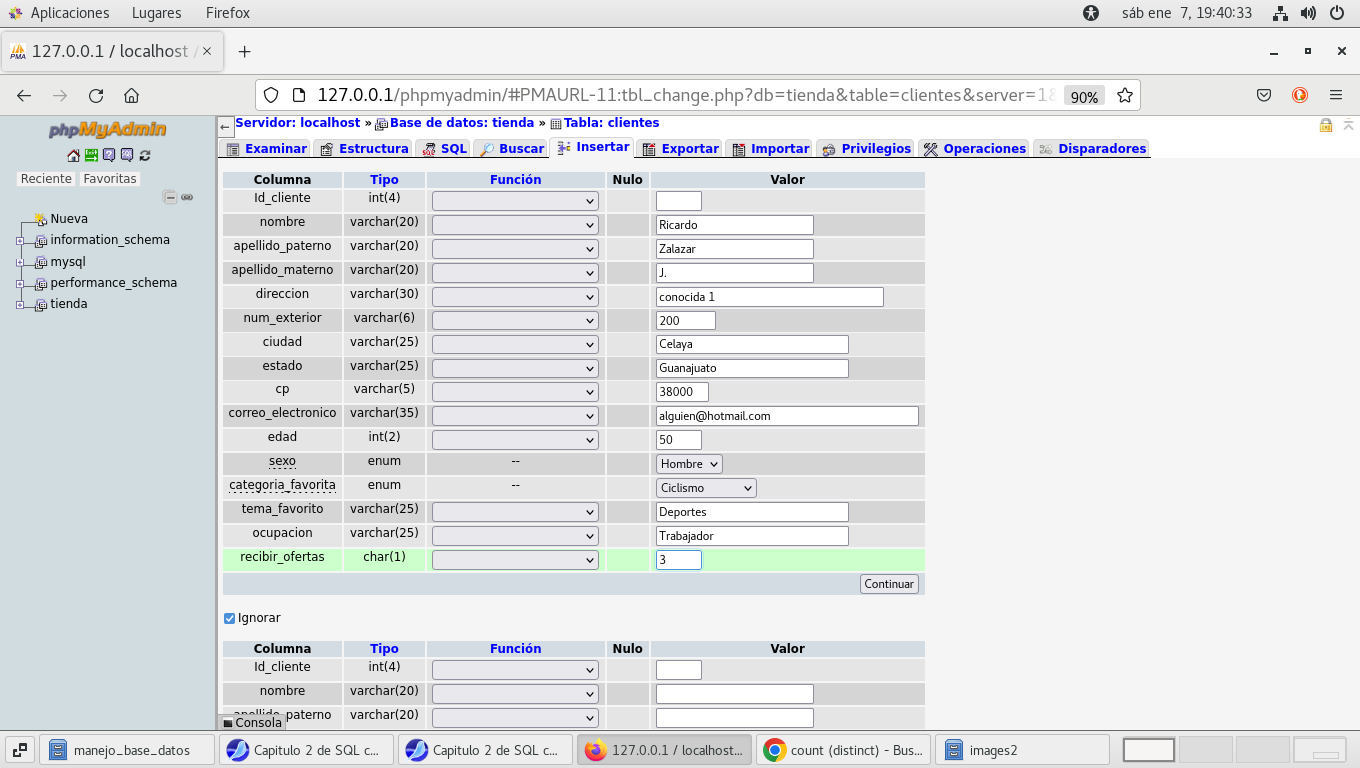Click collapse-all icon in navigation tree
This screenshot has width=1360, height=768.
170,198
